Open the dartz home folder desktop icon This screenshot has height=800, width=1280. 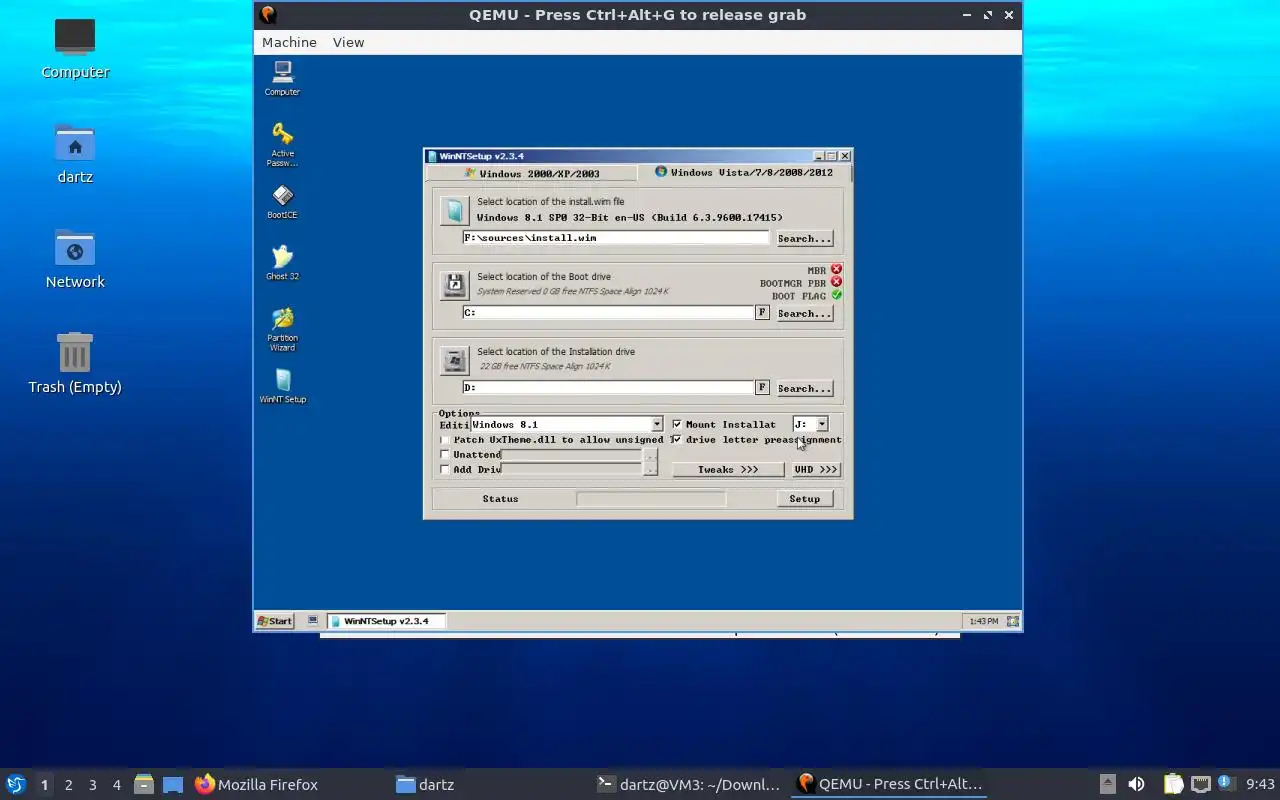75,153
